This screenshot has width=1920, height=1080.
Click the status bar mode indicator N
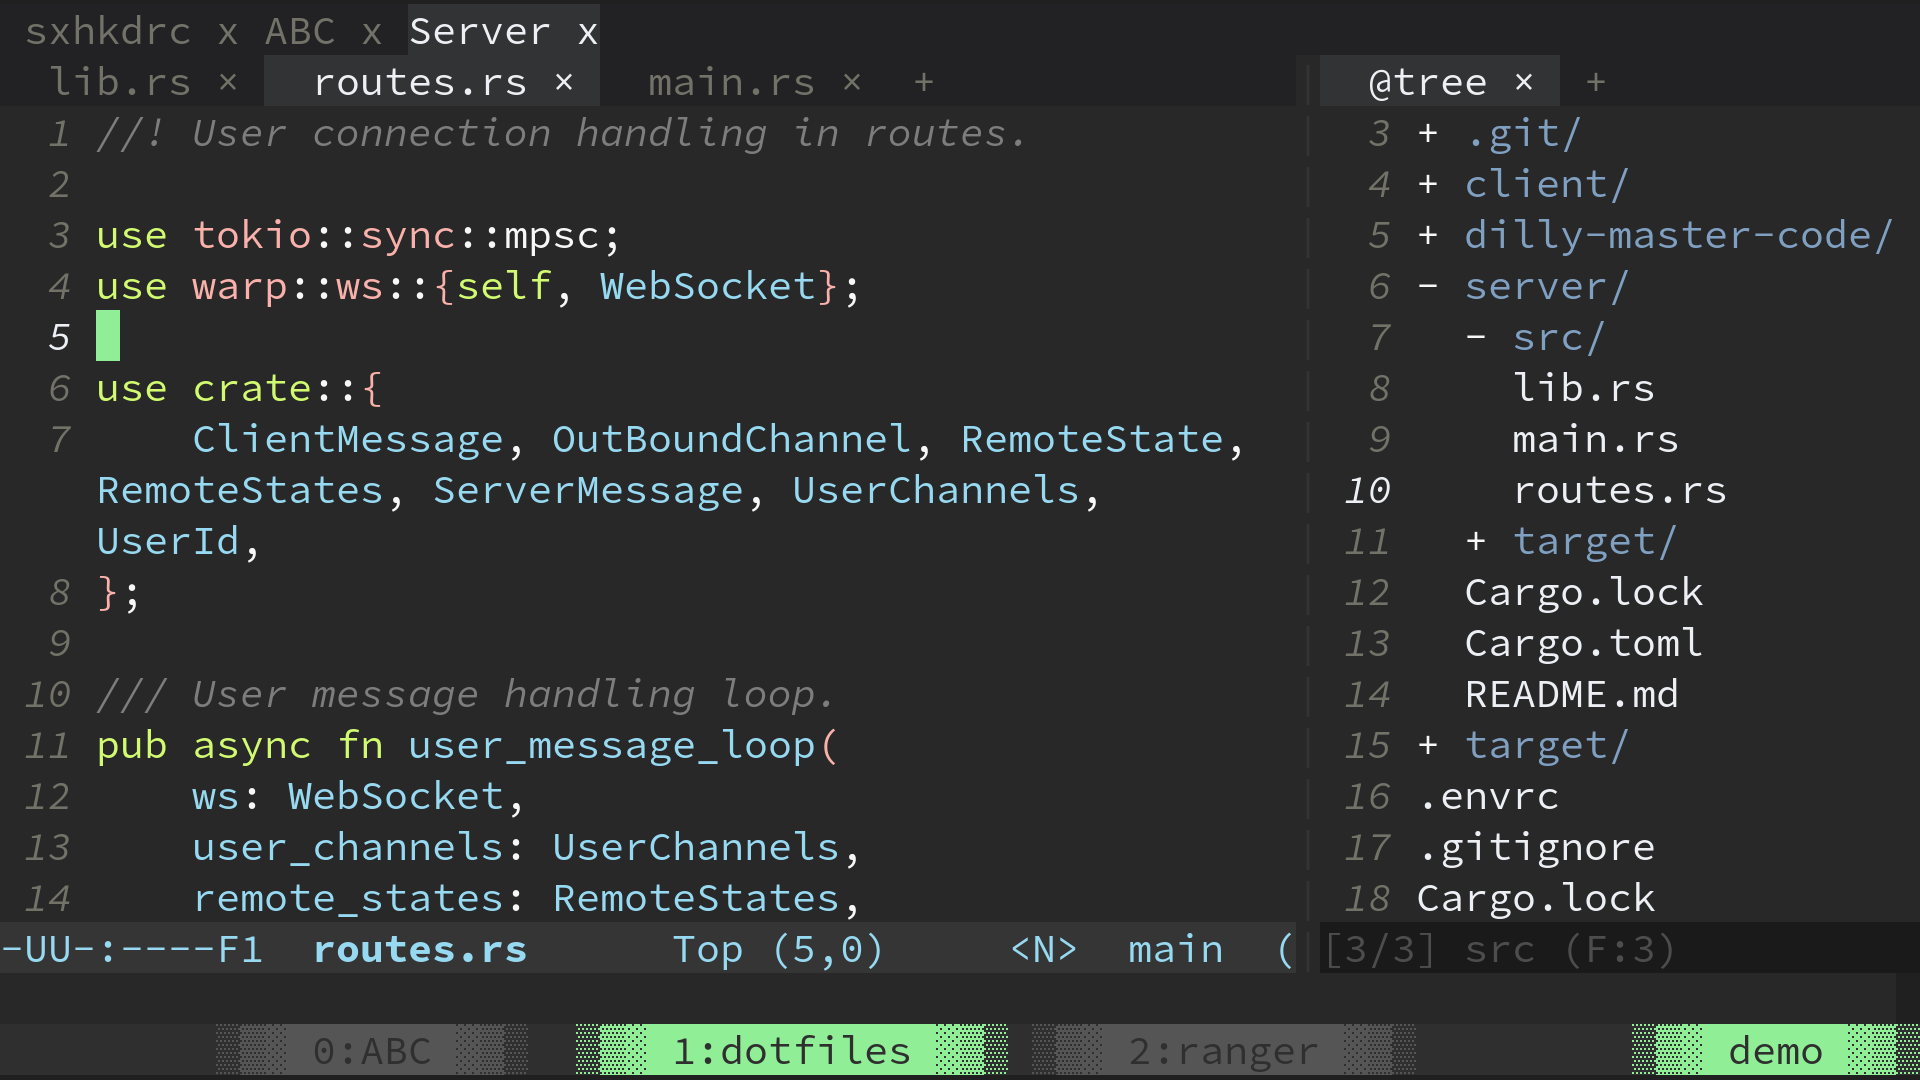(1043, 947)
